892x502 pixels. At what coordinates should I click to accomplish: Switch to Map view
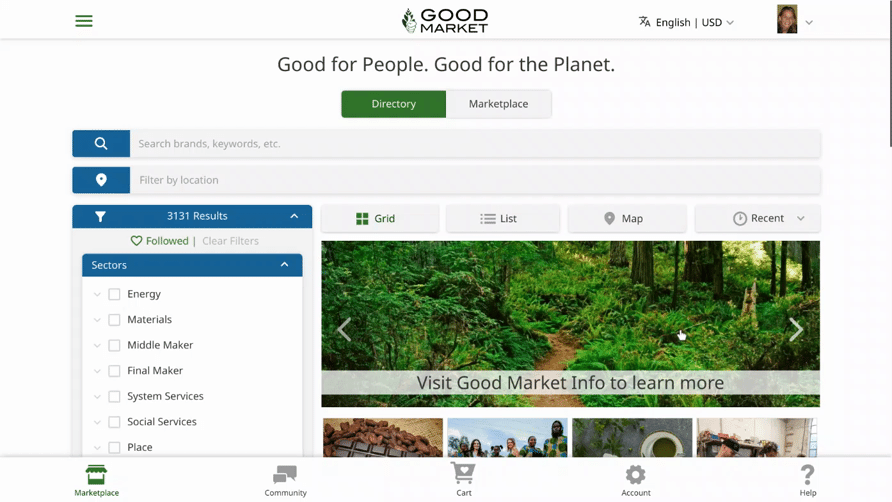pos(627,219)
